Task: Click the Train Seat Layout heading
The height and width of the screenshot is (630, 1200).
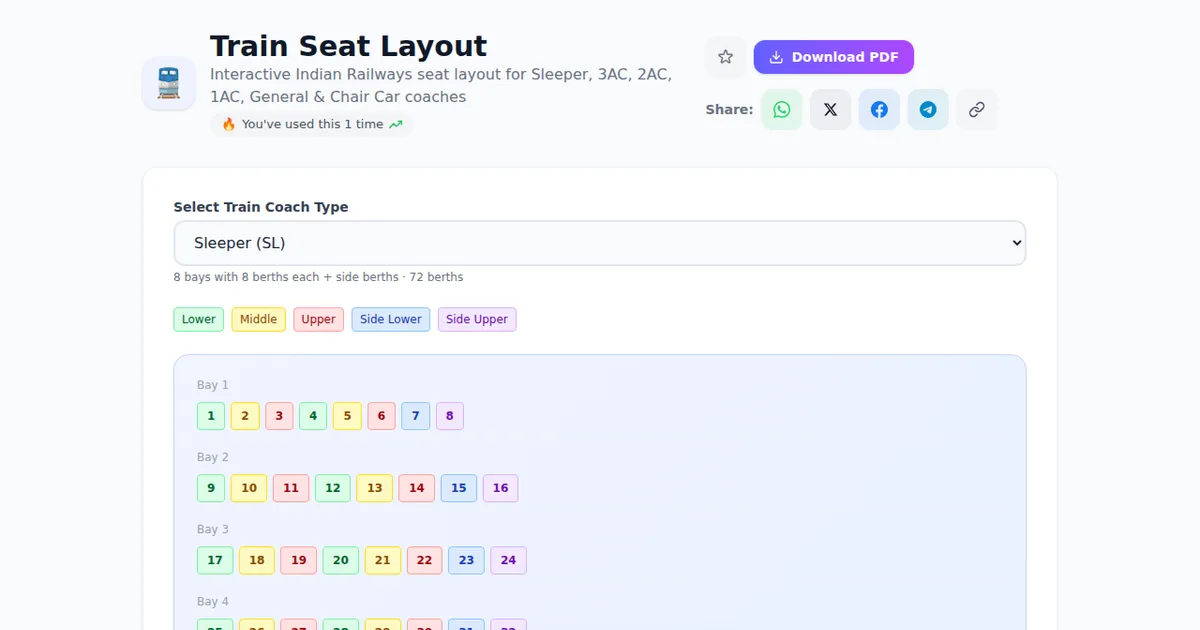Action: point(348,46)
